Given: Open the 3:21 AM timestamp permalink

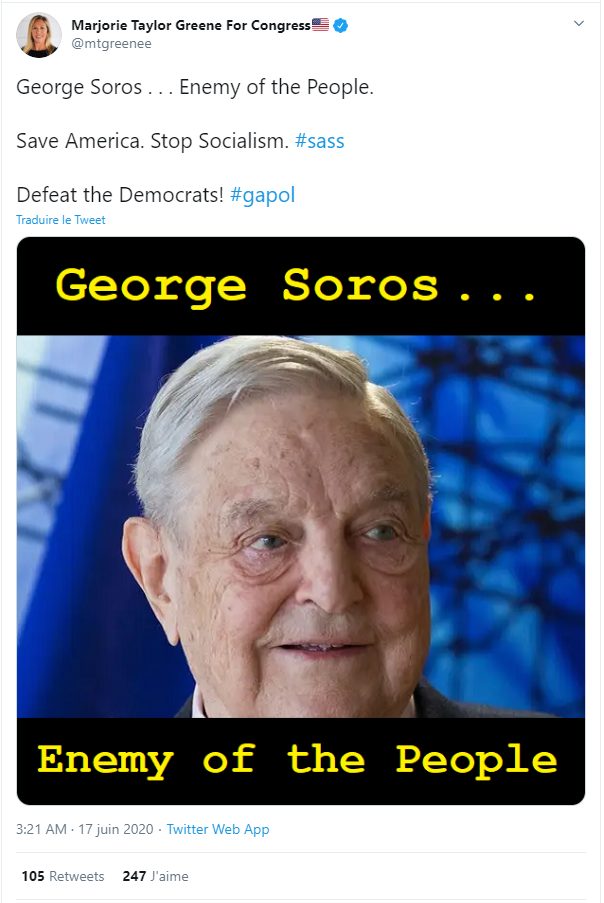Looking at the screenshot, I should tap(41, 829).
